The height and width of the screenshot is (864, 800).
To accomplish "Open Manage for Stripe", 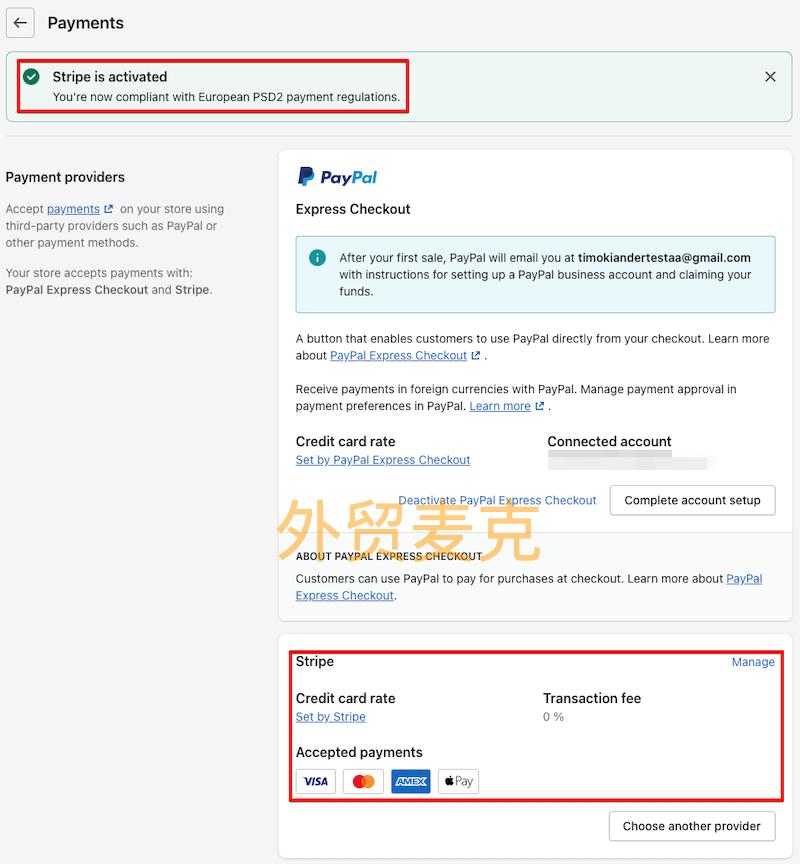I will tap(753, 662).
